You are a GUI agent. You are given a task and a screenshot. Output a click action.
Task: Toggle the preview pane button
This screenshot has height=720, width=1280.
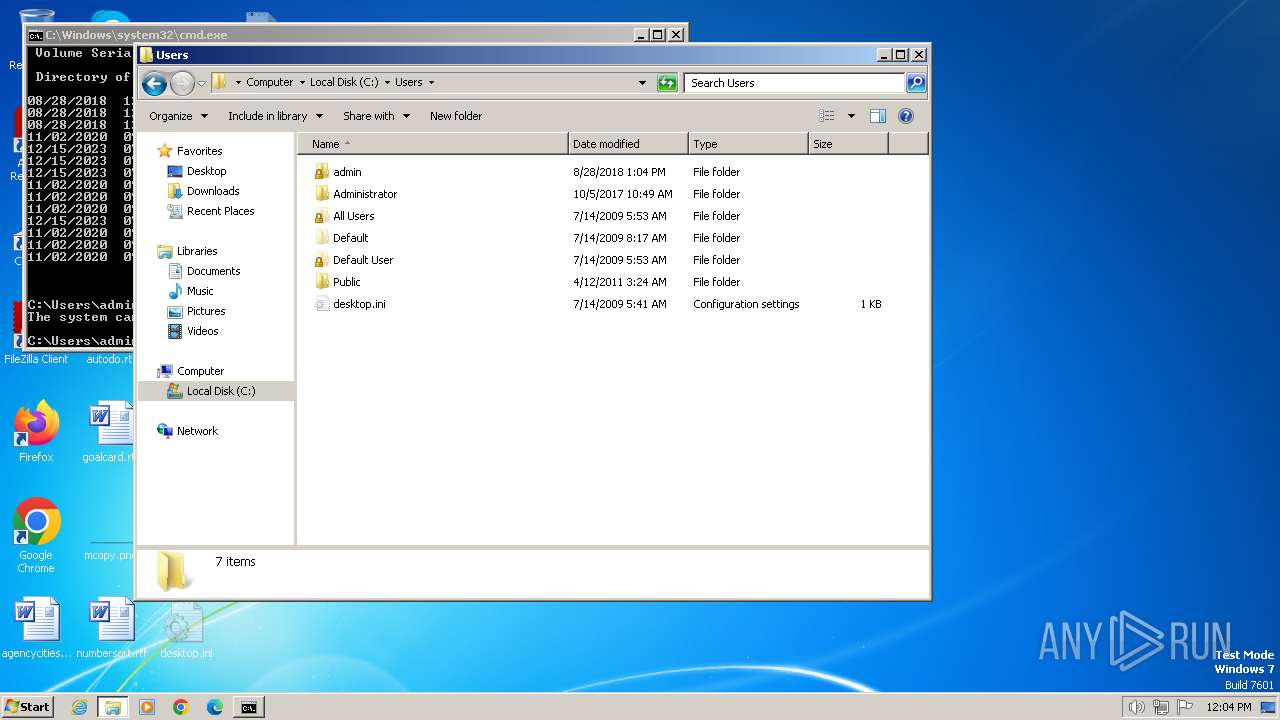click(x=878, y=116)
